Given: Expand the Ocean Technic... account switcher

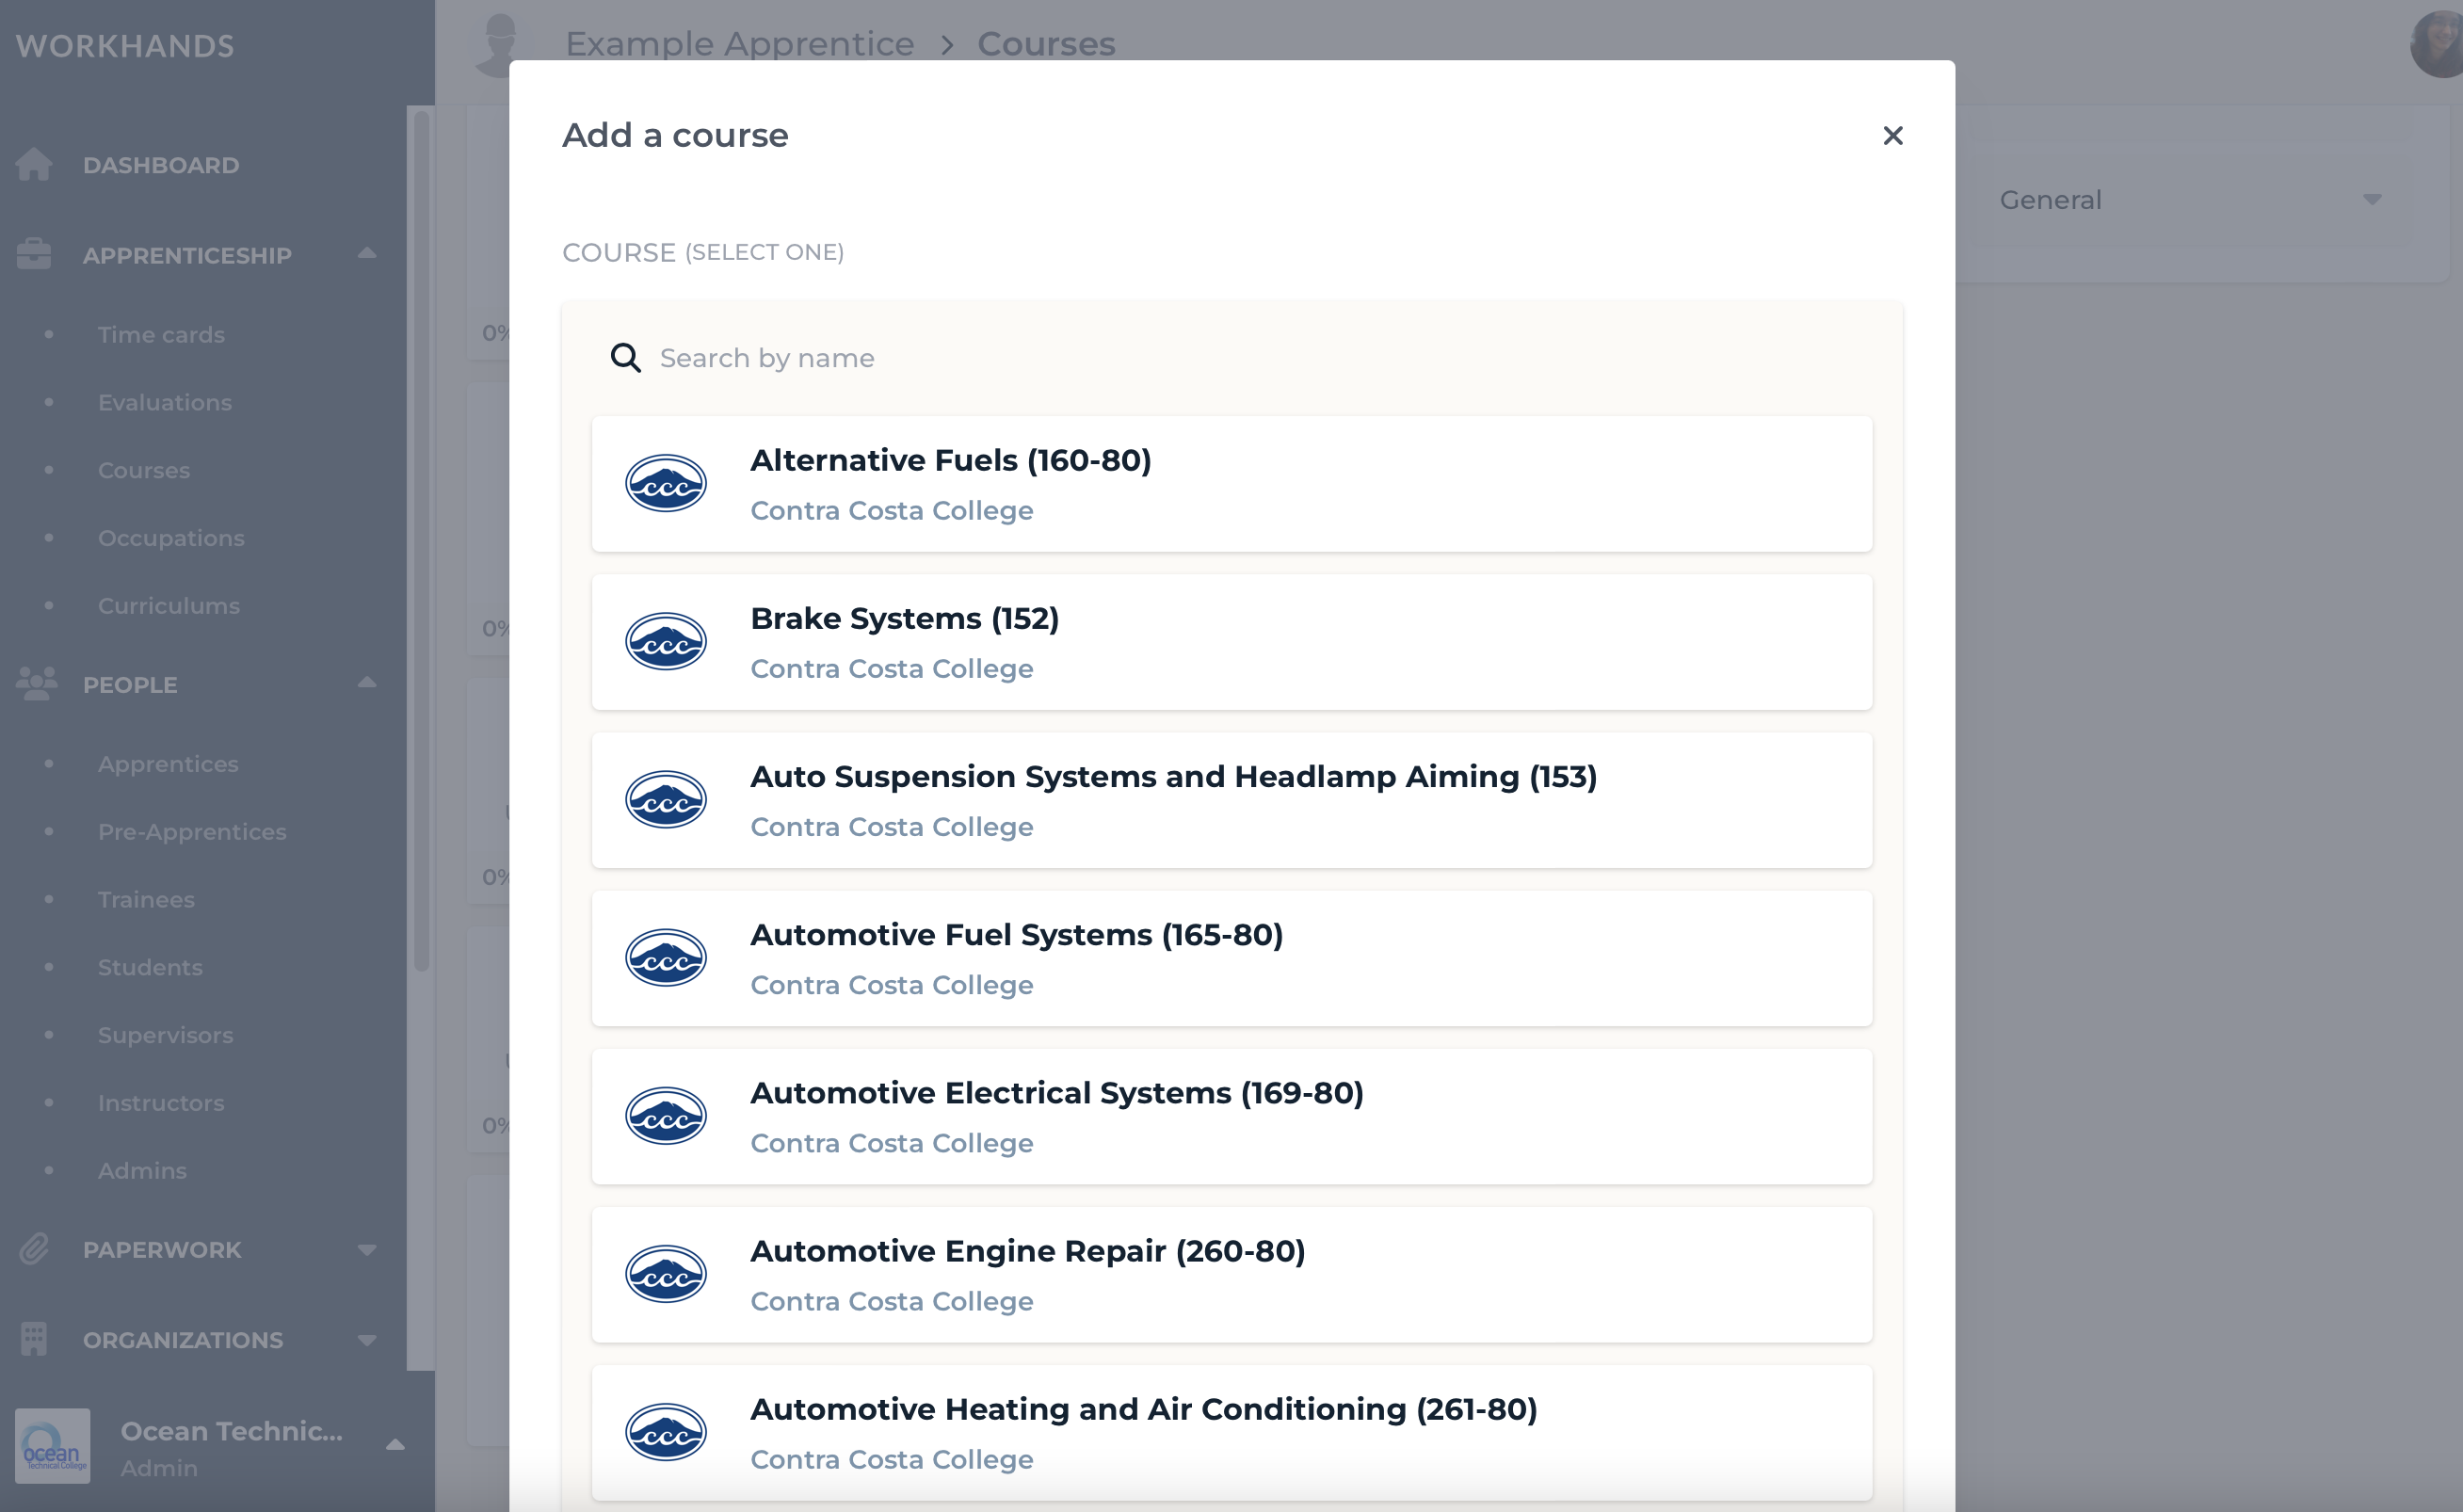Looking at the screenshot, I should click(395, 1445).
